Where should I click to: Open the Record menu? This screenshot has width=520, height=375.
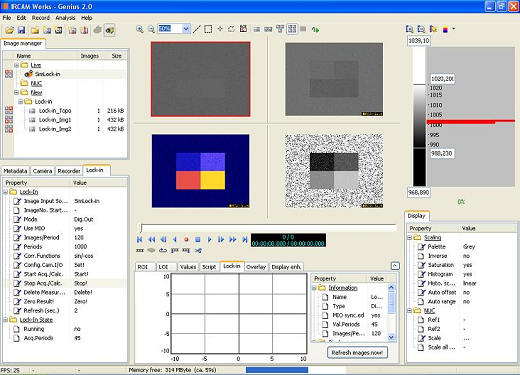point(41,18)
